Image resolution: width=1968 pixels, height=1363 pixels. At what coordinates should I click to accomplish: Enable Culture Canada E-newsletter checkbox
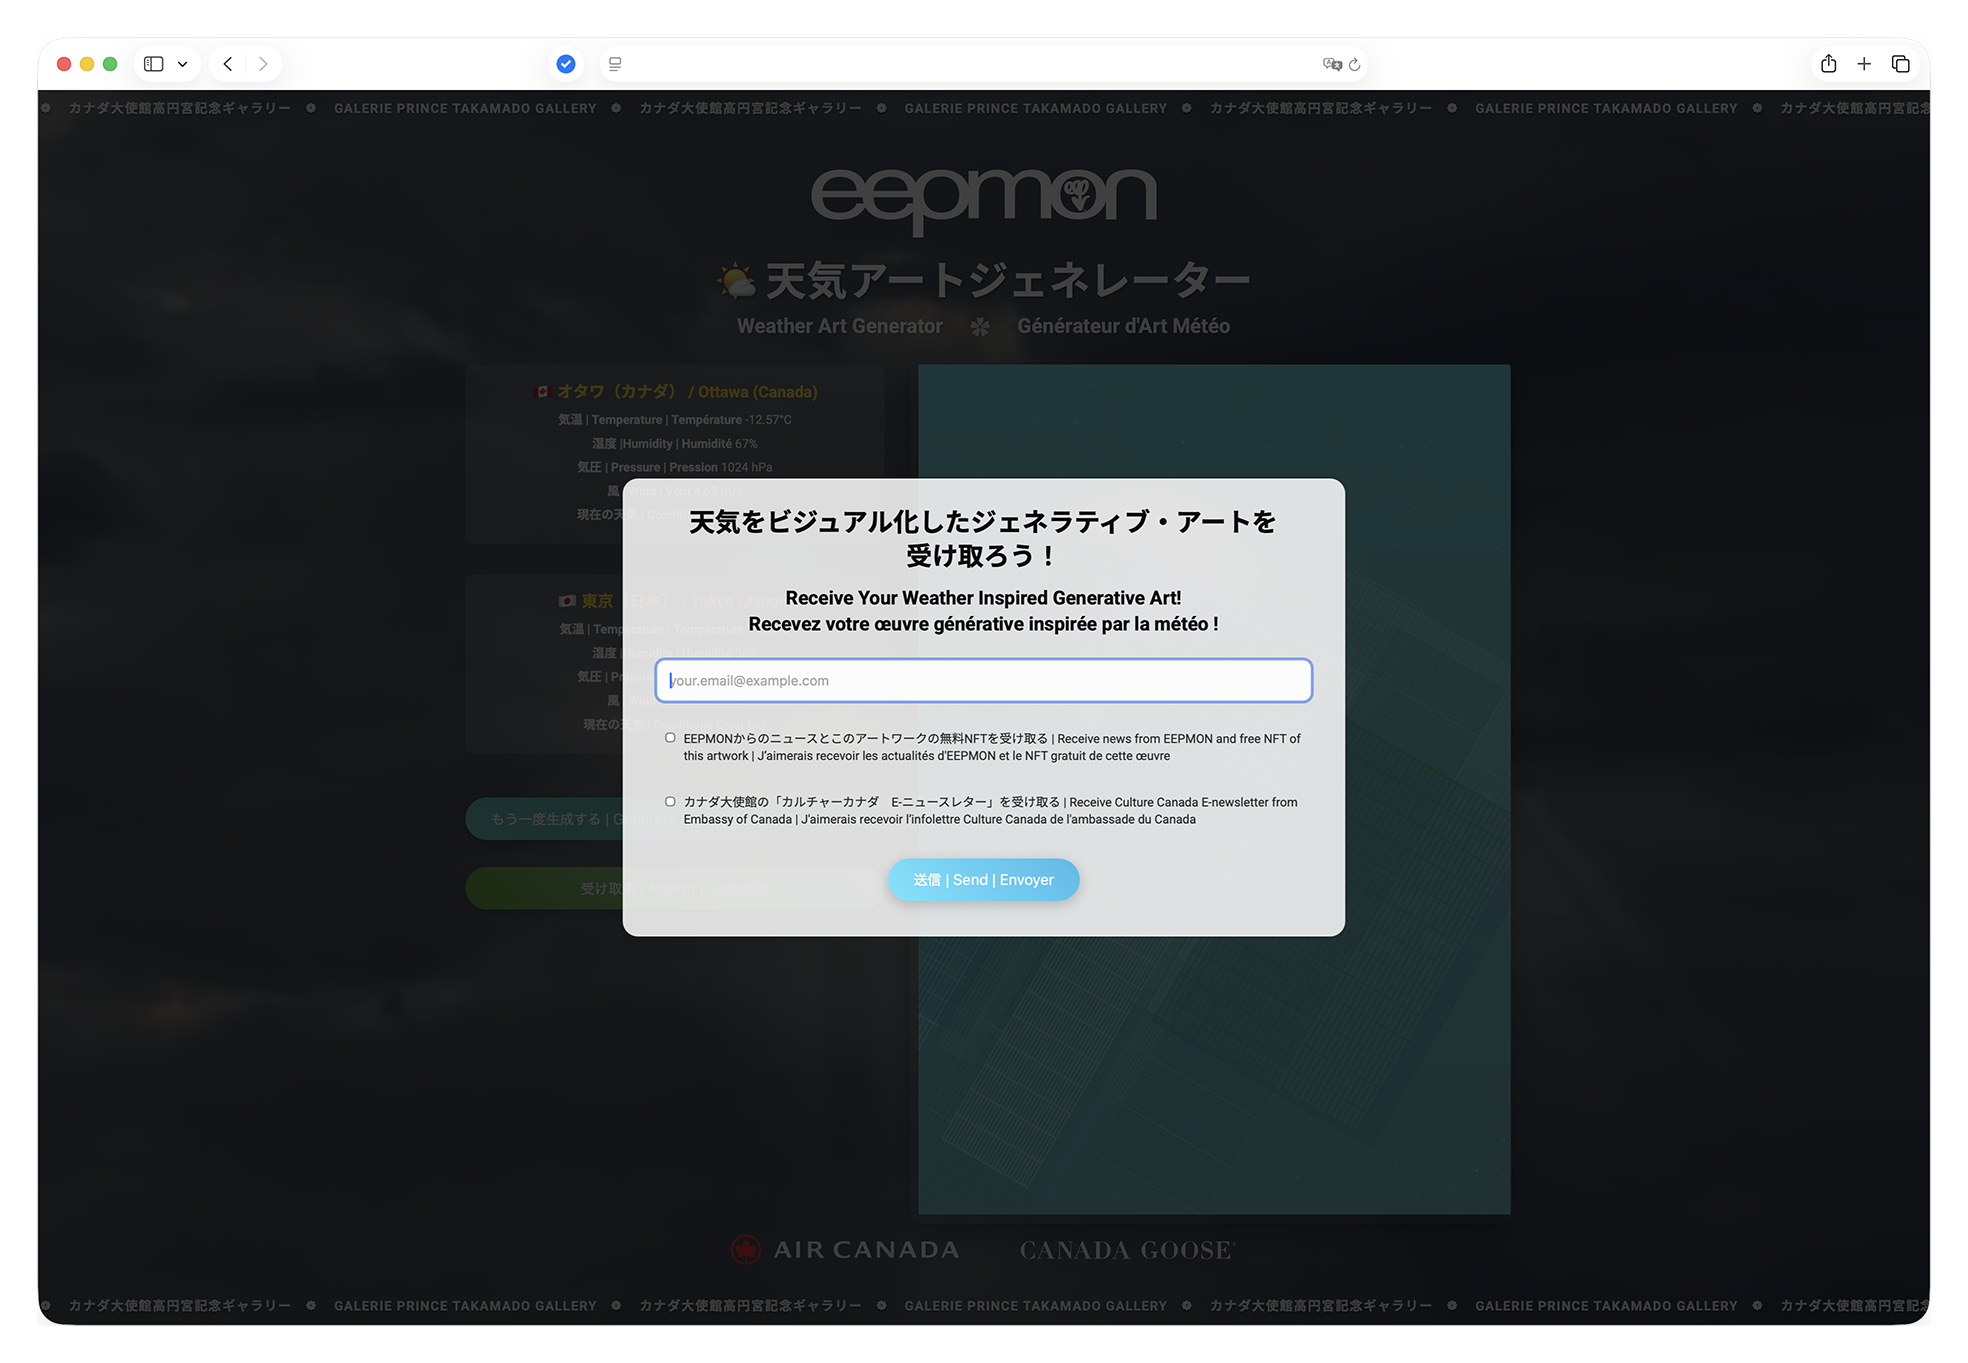tap(670, 802)
